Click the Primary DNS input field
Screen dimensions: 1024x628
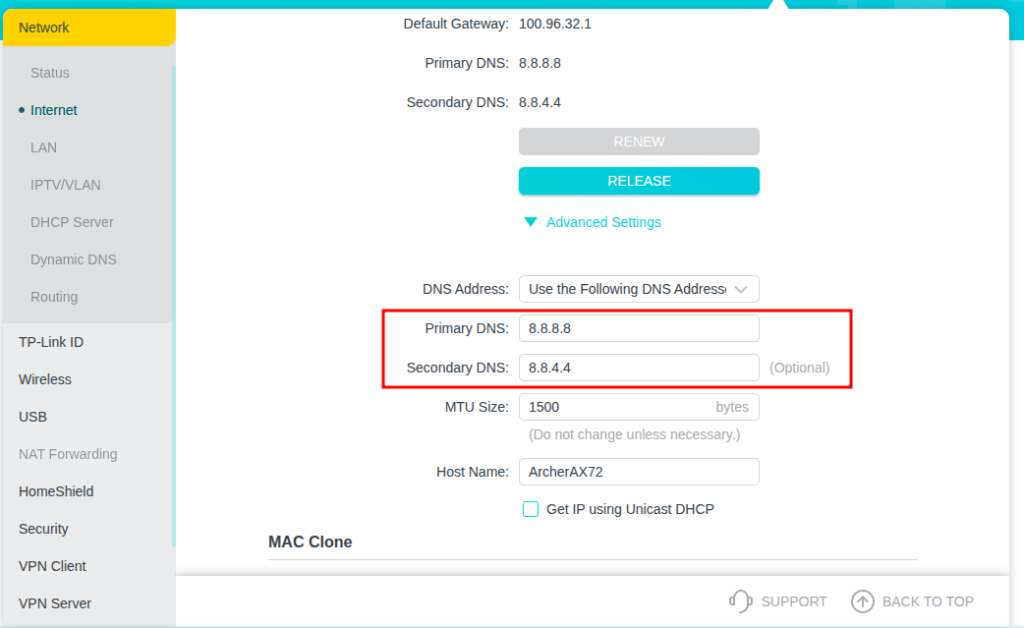(638, 328)
